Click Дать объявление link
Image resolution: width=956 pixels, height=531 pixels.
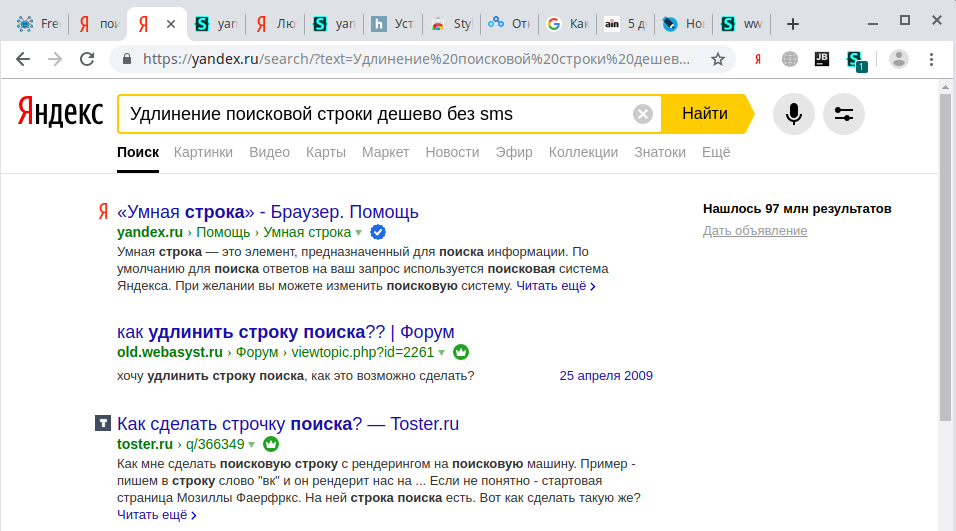point(755,230)
